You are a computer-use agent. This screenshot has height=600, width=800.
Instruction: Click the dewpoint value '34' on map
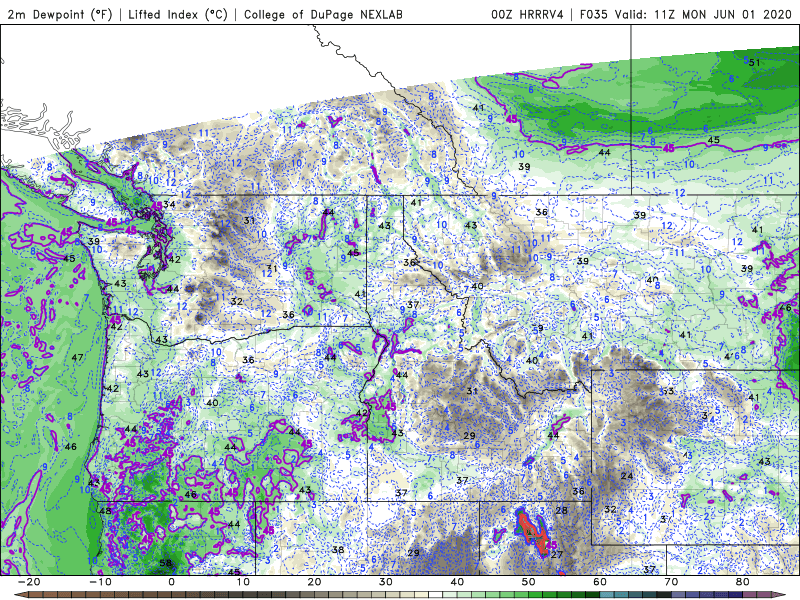[x=169, y=205]
